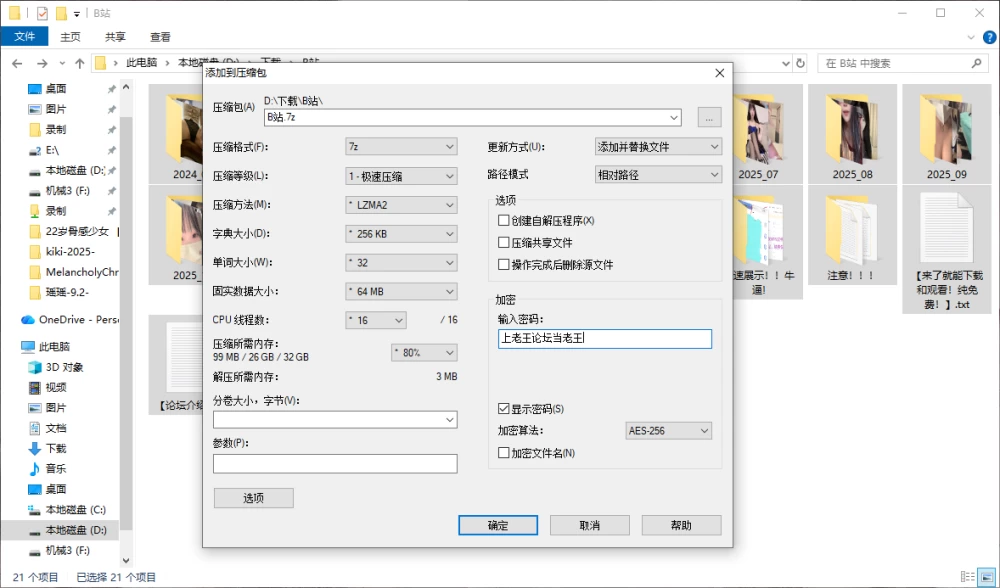Go up one folder level arrow

point(80,63)
